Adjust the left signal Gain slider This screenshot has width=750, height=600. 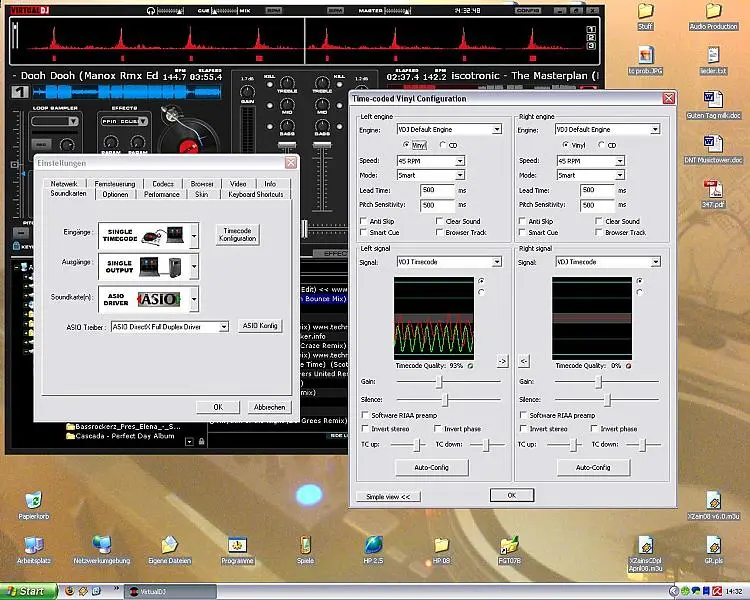coord(438,382)
